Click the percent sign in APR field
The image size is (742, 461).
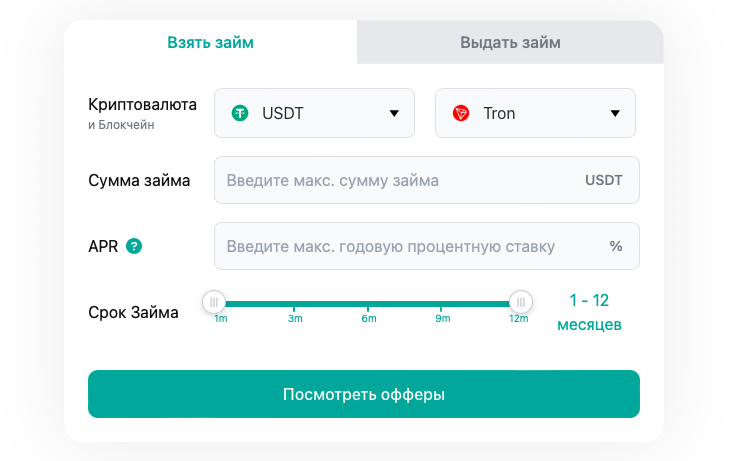[616, 246]
